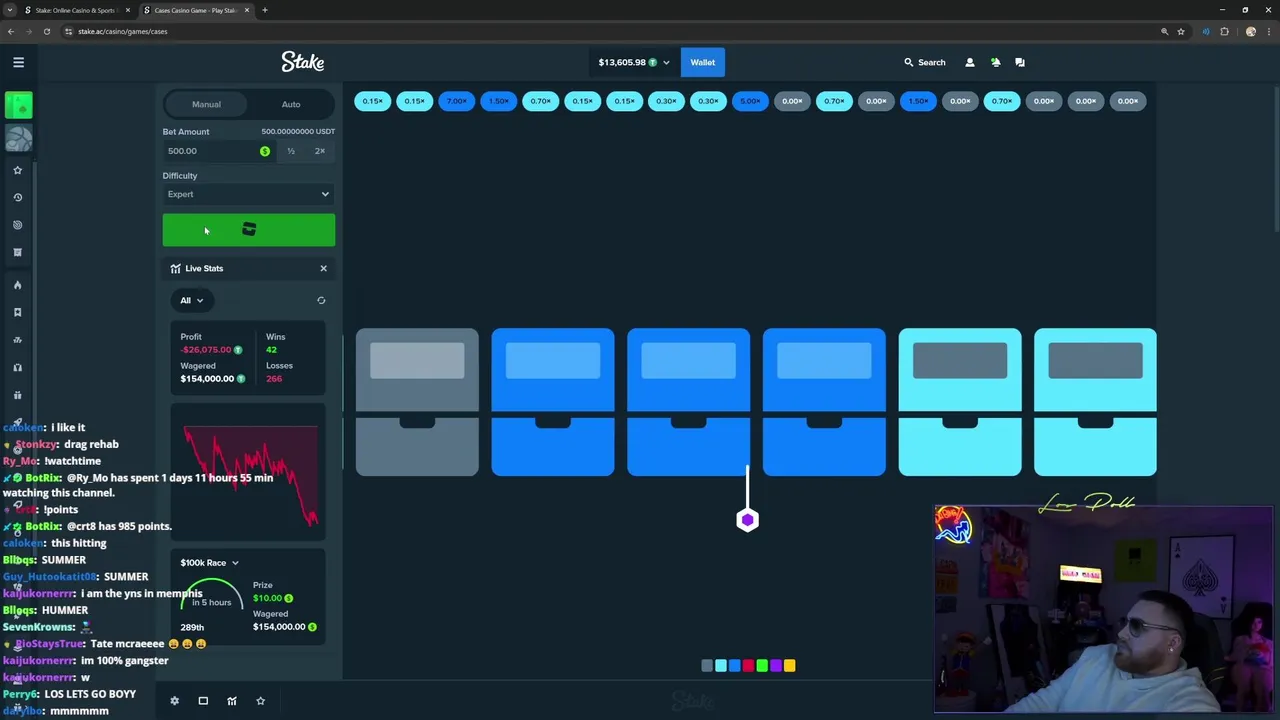Screen dimensions: 1280x720
Task: Switch to Auto betting mode
Action: point(291,104)
